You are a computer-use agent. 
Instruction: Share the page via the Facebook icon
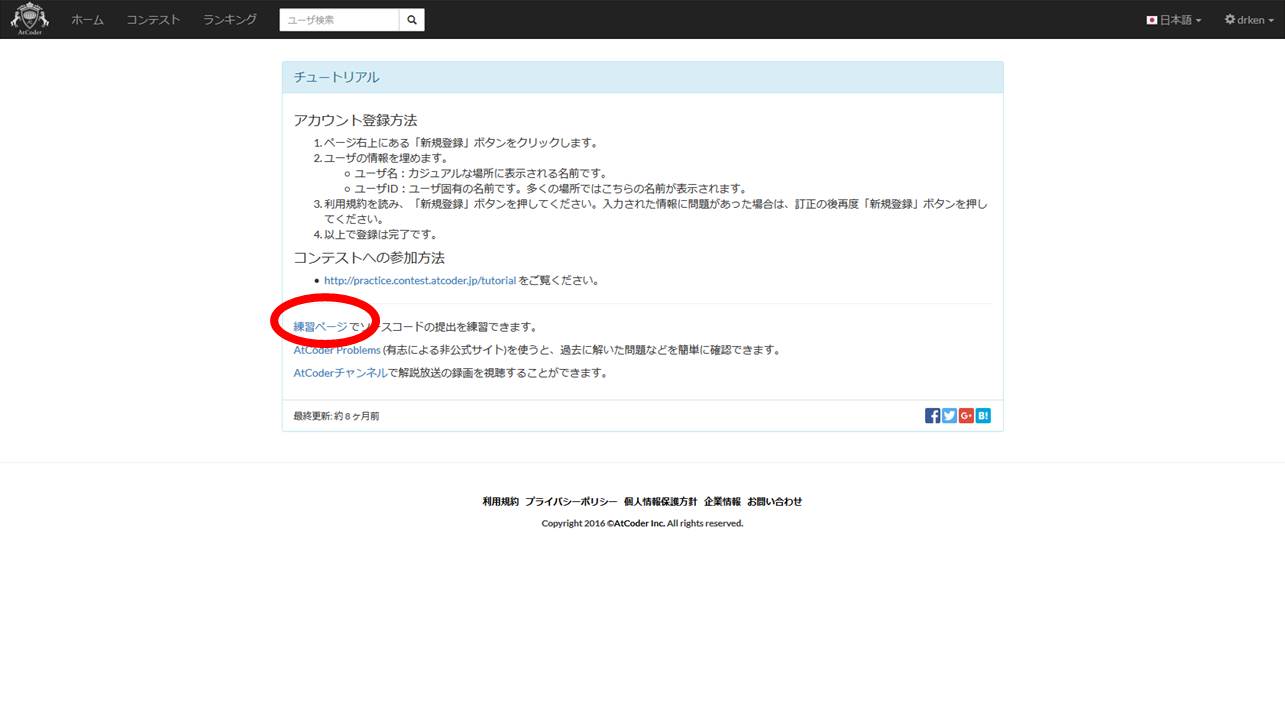coord(931,414)
